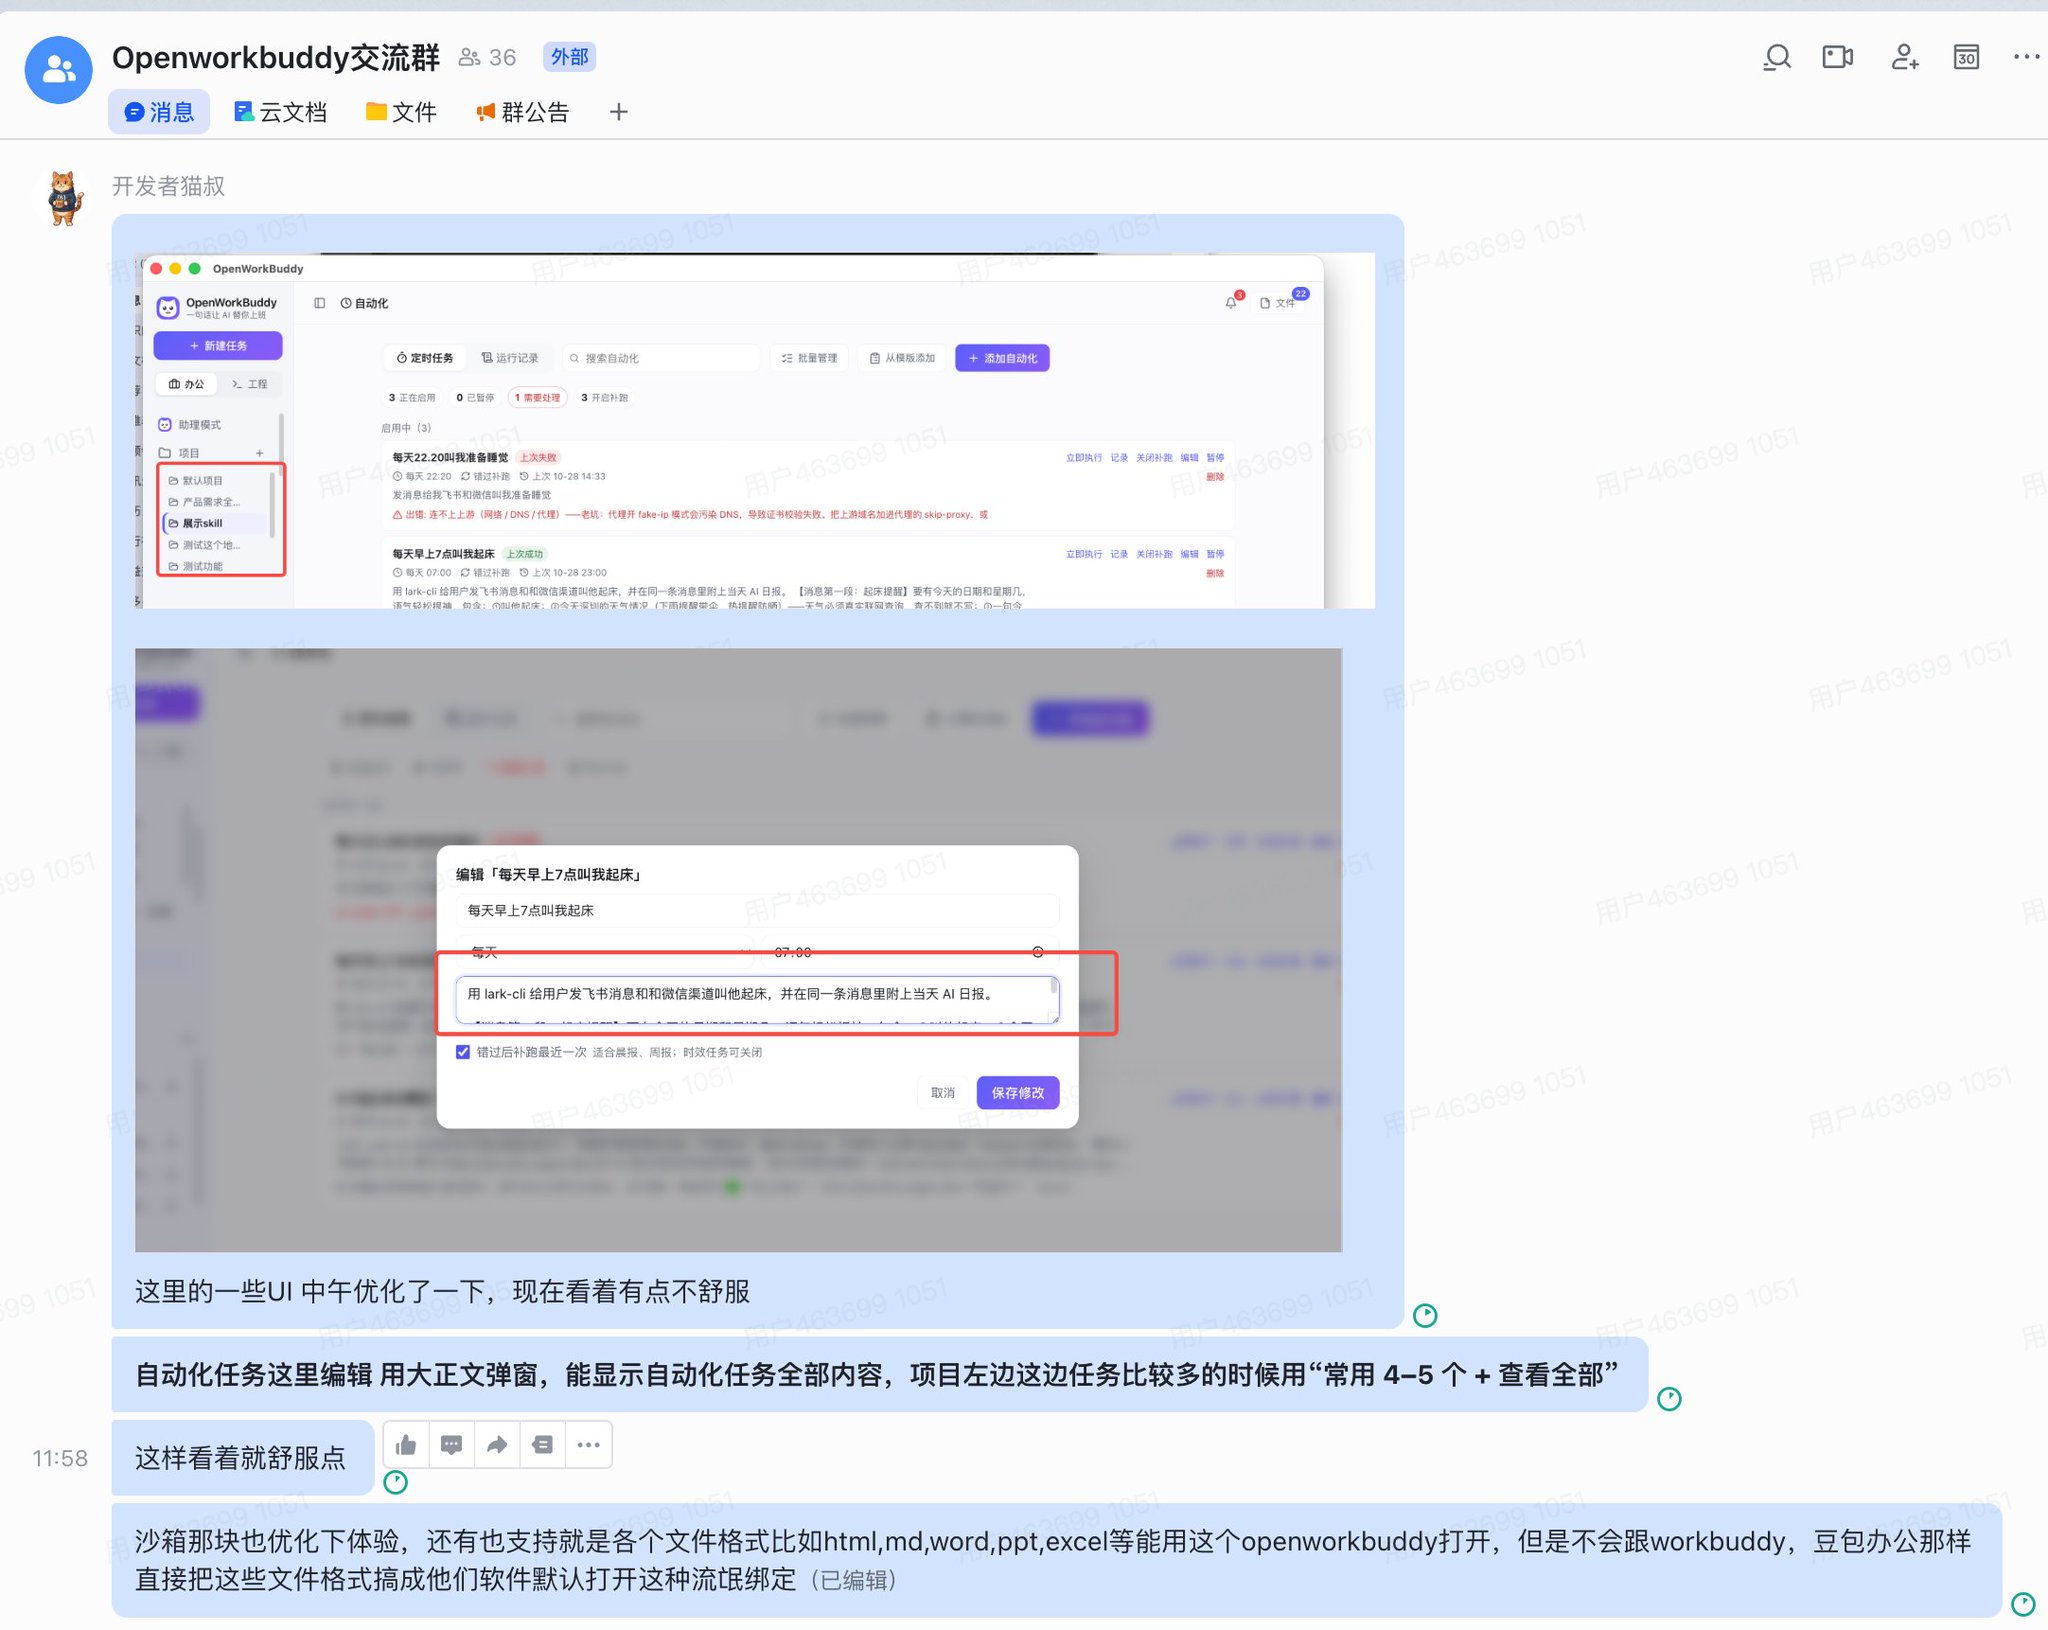This screenshot has width=2048, height=1630.
Task: Add a new tab with the plus icon
Action: [618, 112]
